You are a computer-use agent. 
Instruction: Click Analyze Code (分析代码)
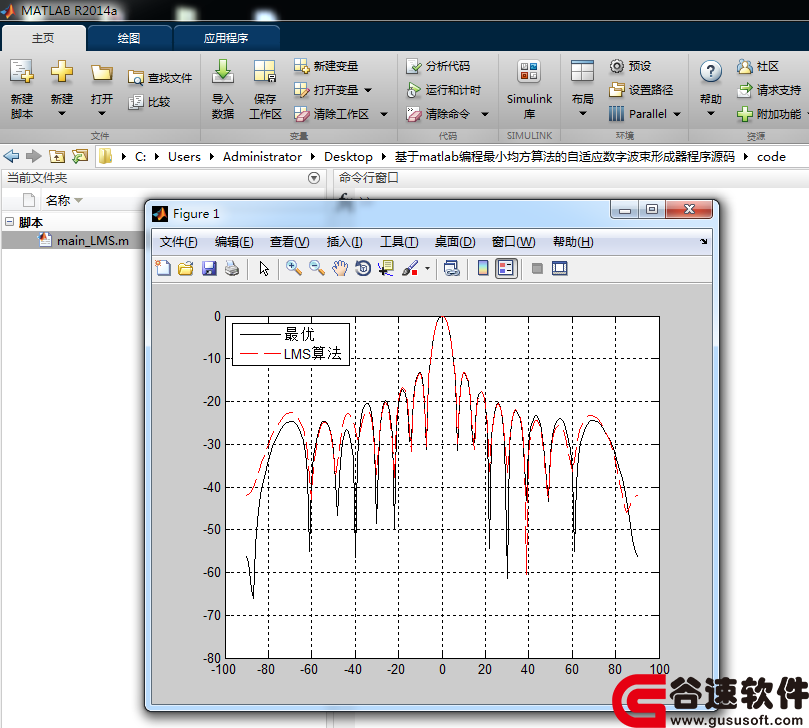(438, 66)
